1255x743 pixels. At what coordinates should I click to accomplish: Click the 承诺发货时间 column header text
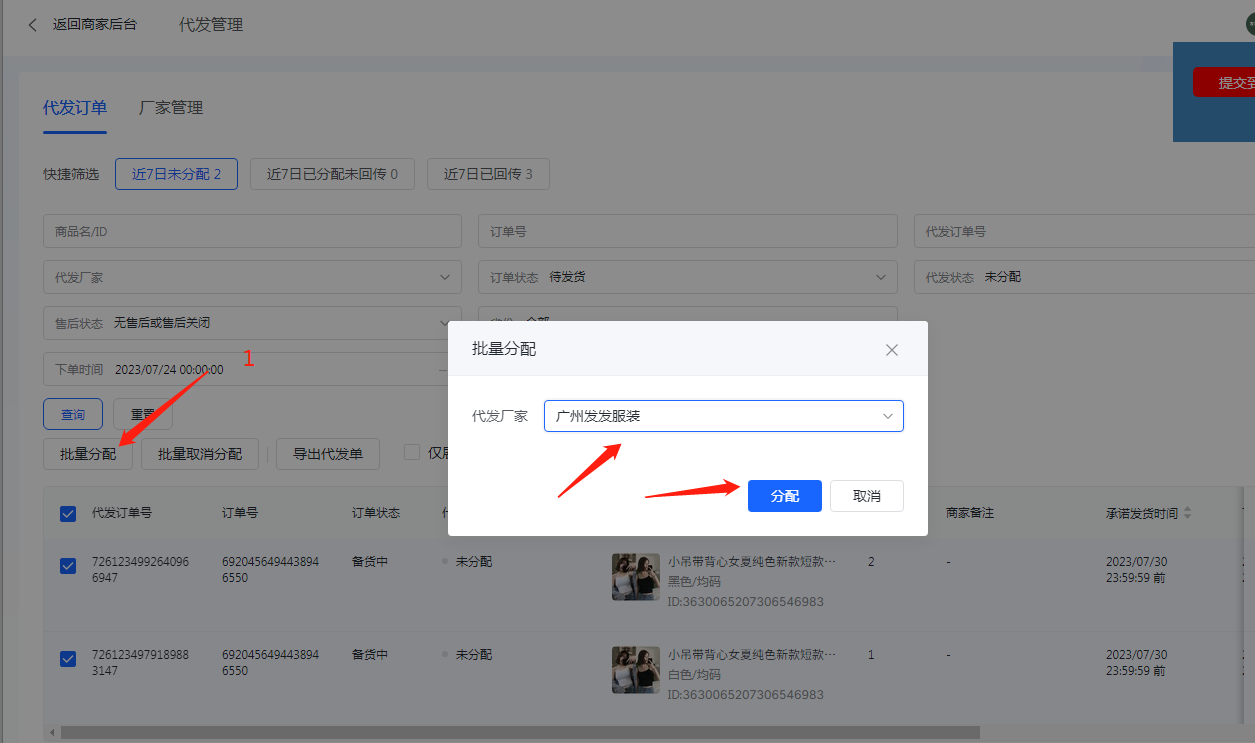click(x=1142, y=513)
